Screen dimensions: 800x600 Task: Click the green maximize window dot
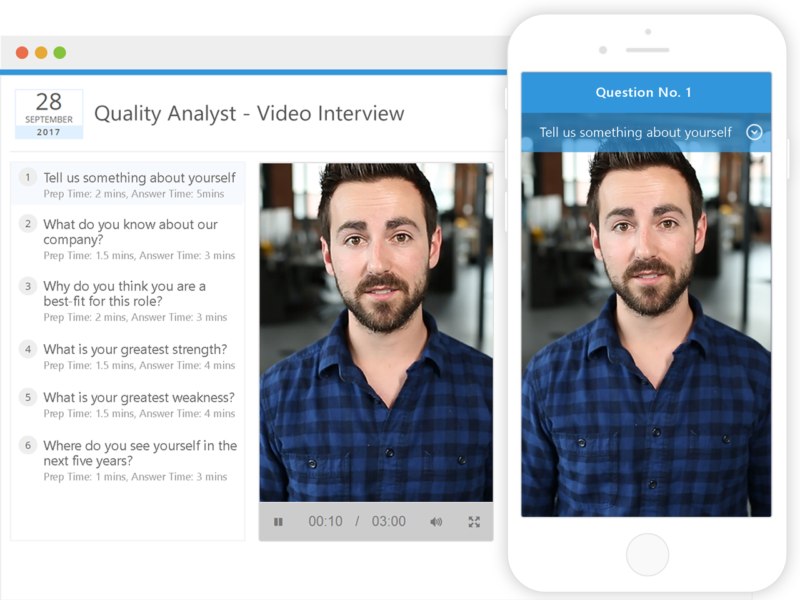pos(60,52)
